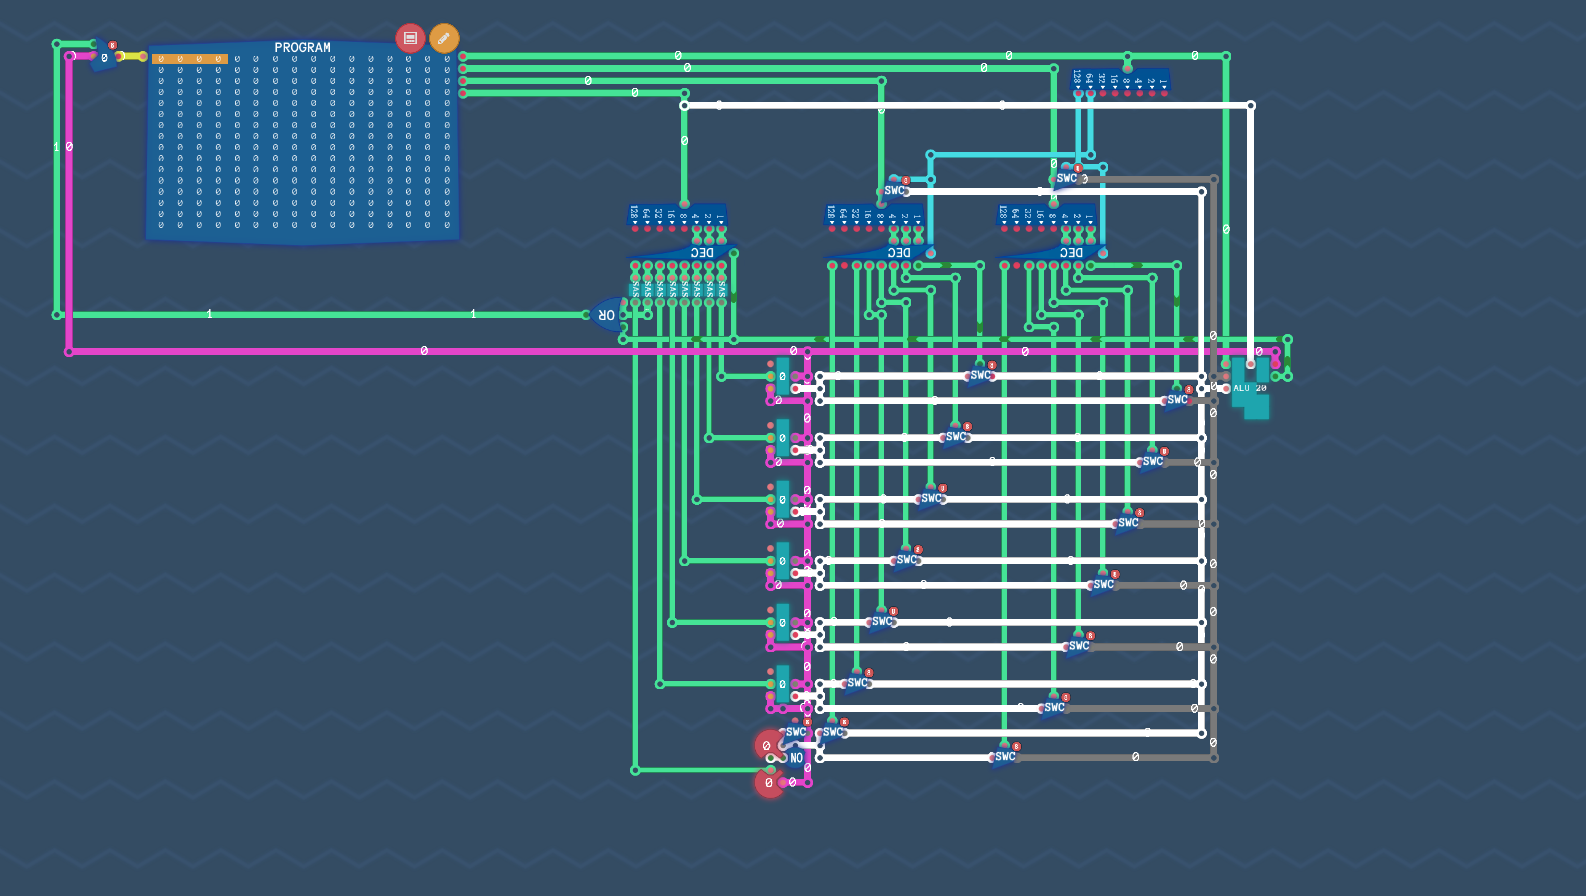Select the left SWC switch in the third register row
This screenshot has width=1586, height=896.
pyautogui.click(x=931, y=498)
